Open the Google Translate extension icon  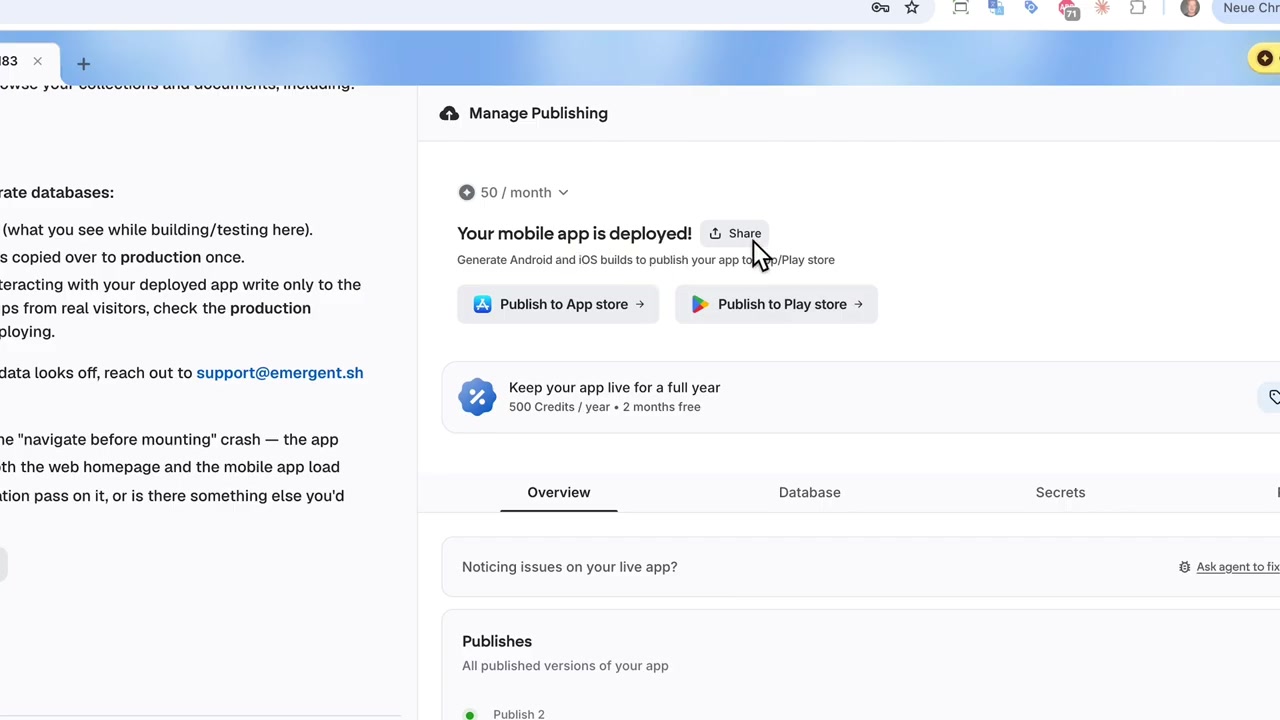point(996,8)
